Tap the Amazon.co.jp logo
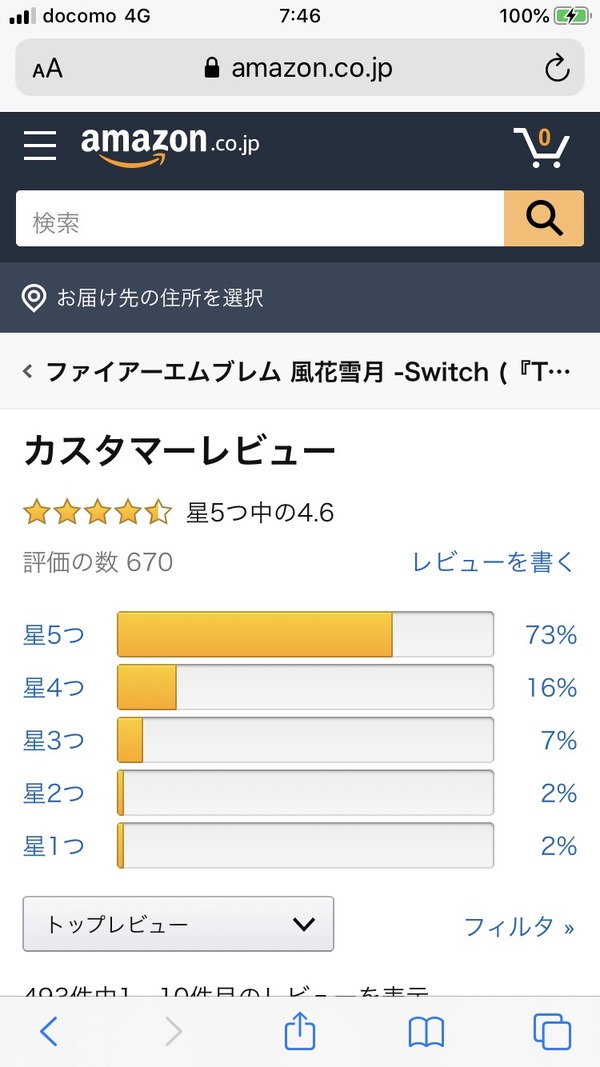Screen dimensions: 600x1067 click(170, 145)
